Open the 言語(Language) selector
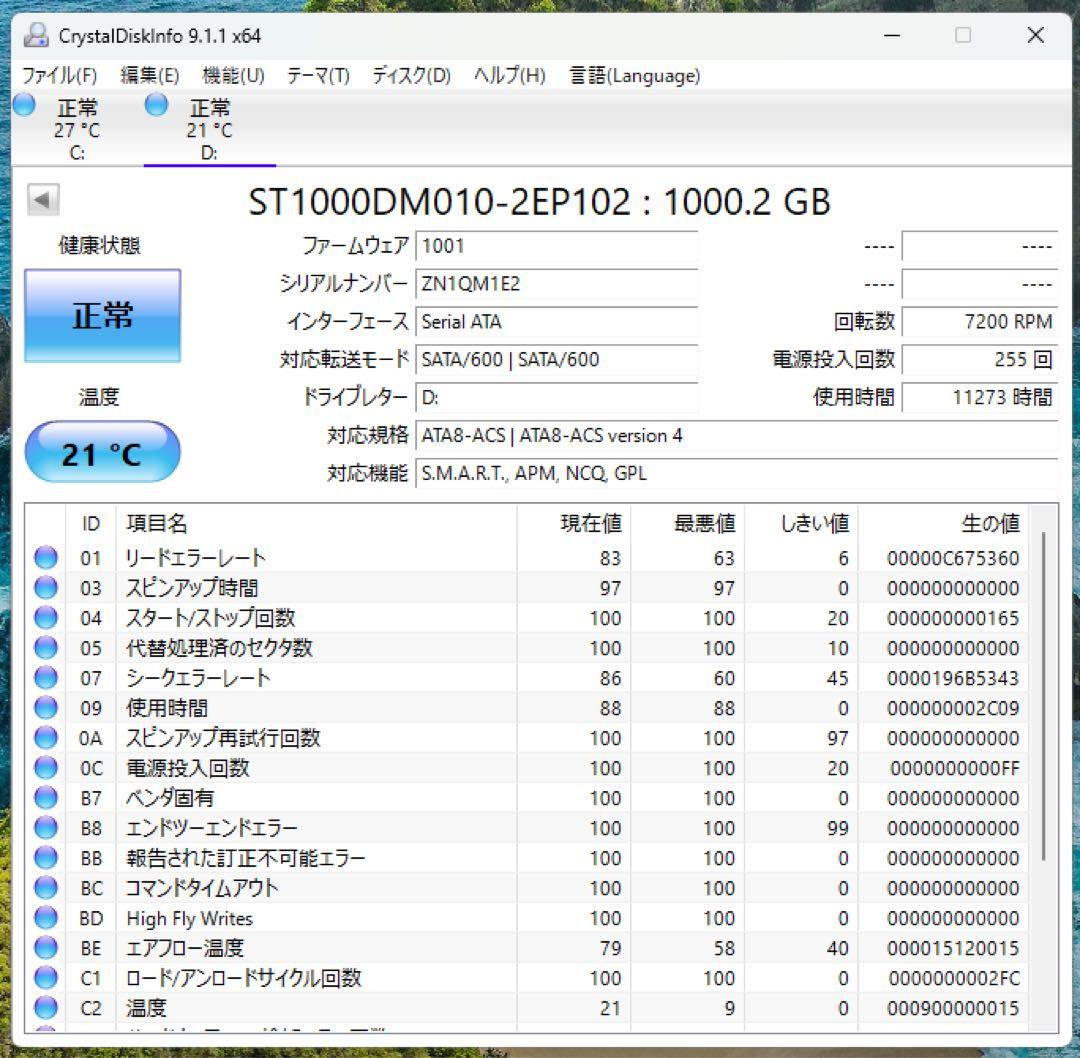Image resolution: width=1080 pixels, height=1058 pixels. coord(634,75)
